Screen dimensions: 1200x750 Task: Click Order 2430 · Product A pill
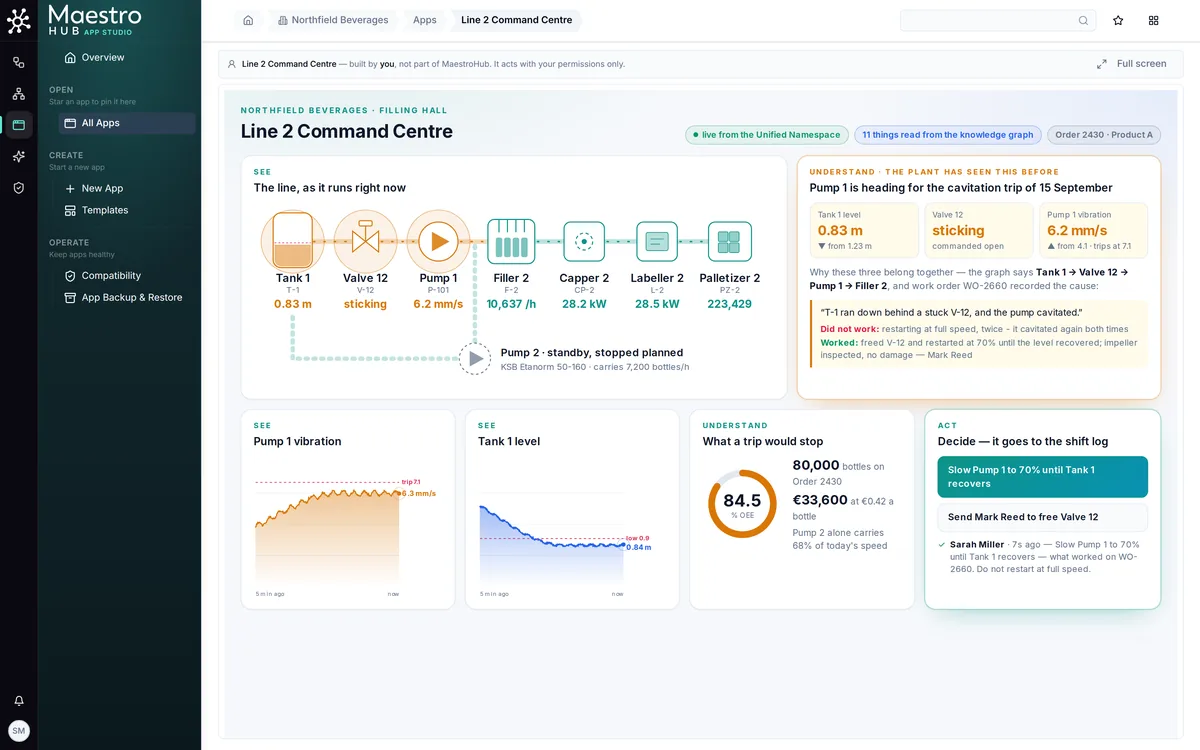point(1104,135)
